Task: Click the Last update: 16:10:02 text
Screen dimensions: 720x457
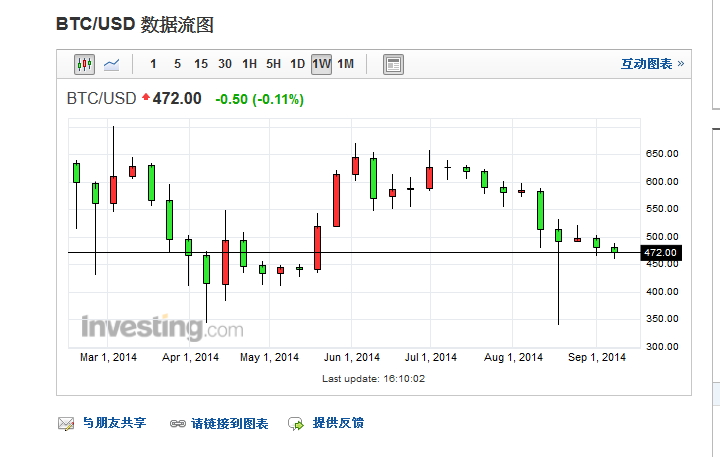Action: pos(373,379)
